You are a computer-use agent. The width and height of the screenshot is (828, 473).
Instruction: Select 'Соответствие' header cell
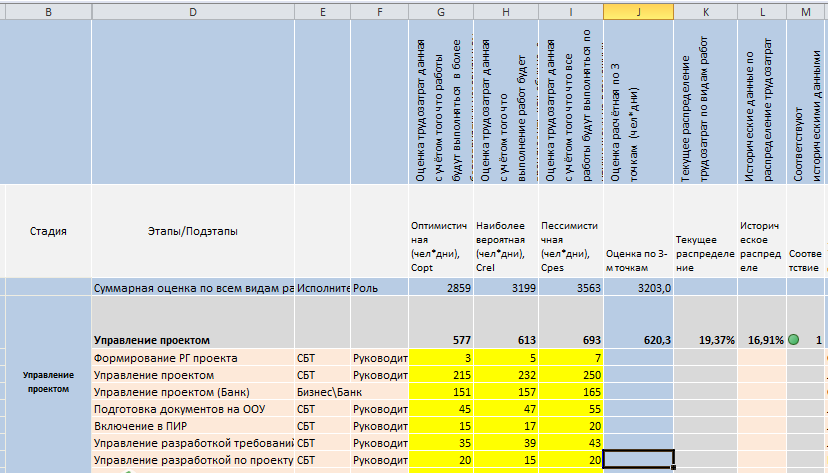pyautogui.click(x=806, y=231)
